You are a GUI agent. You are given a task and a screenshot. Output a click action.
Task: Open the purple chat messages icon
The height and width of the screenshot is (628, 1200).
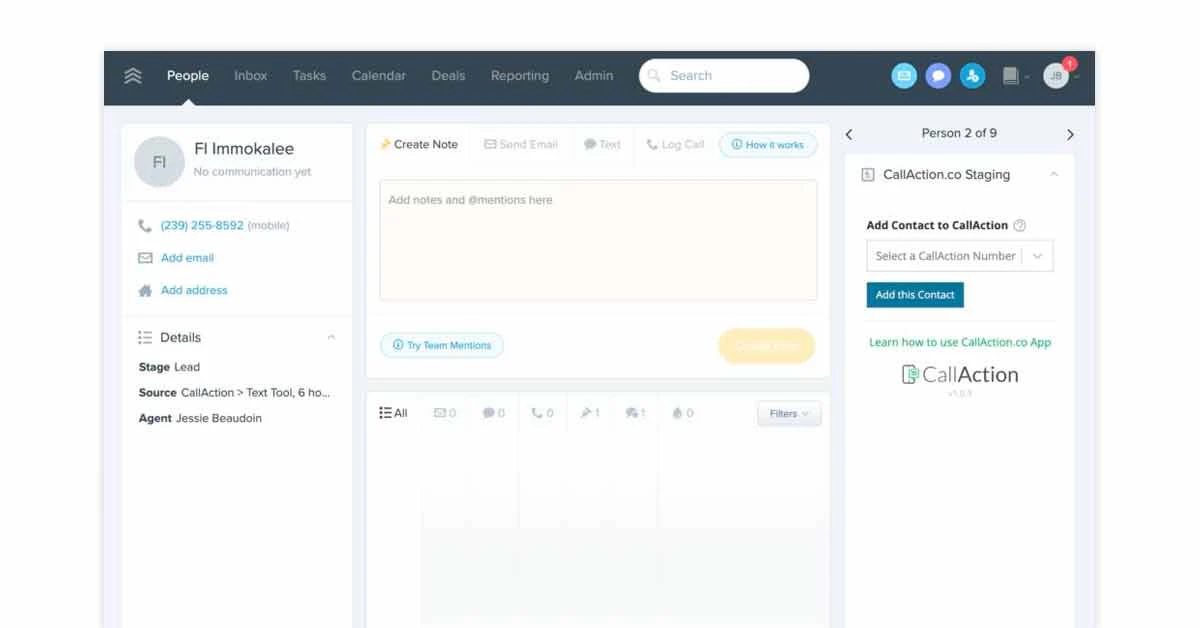coord(938,75)
